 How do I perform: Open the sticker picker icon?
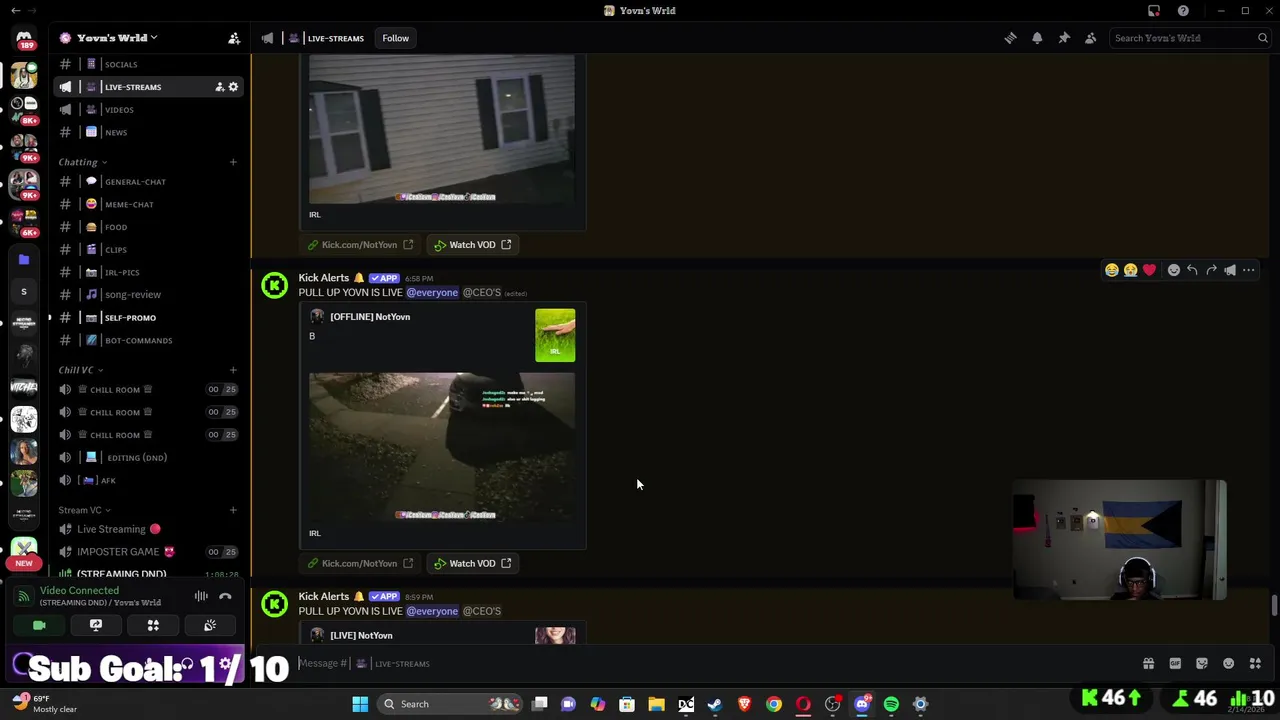click(1201, 663)
